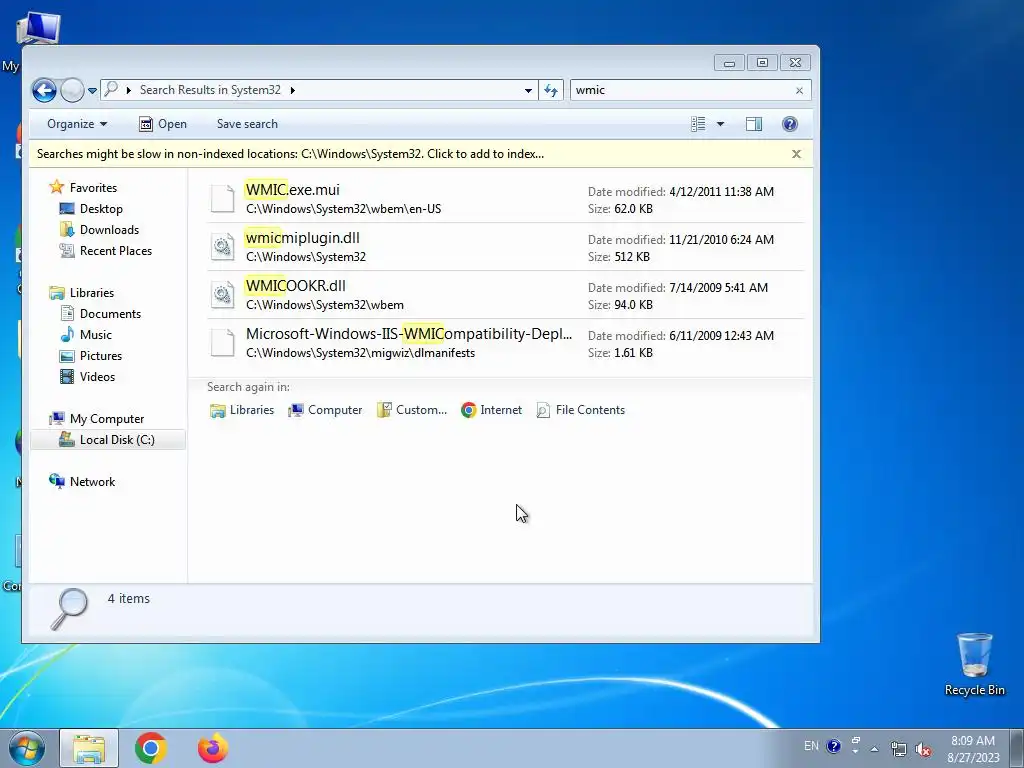Viewport: 1024px width, 768px height.
Task: Click the WMICOOKR.dll file name
Action: pyautogui.click(x=296, y=286)
